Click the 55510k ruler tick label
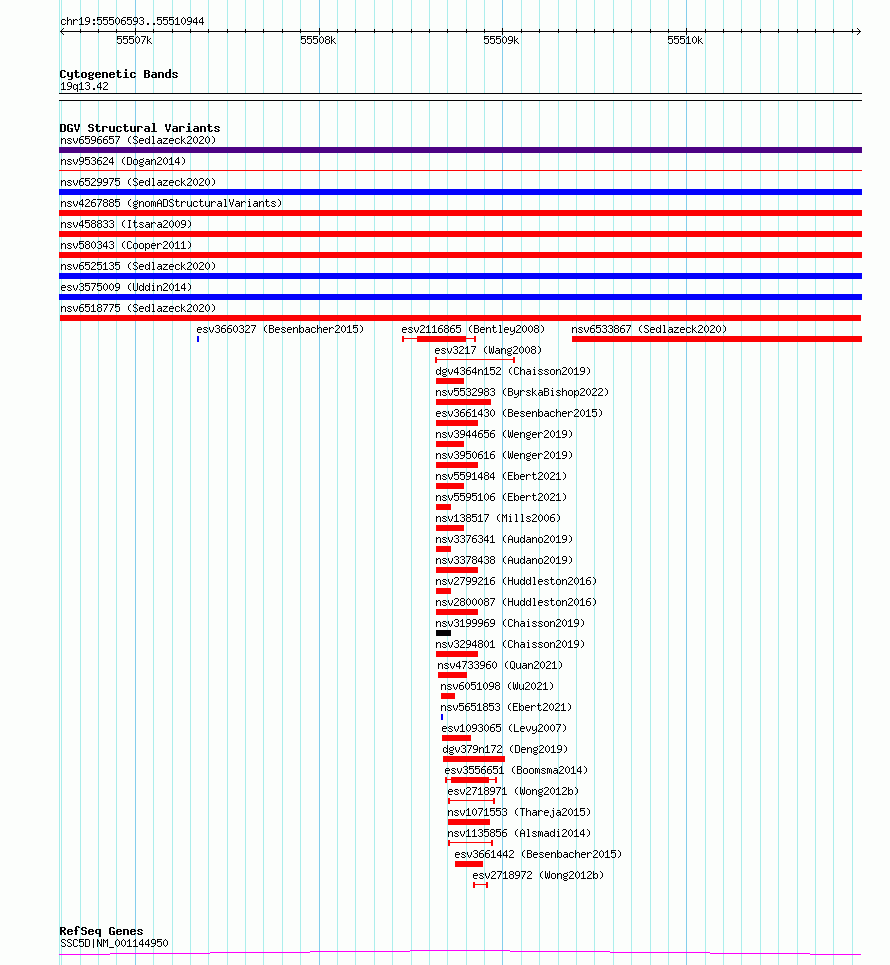The height and width of the screenshot is (965, 890). [685, 40]
